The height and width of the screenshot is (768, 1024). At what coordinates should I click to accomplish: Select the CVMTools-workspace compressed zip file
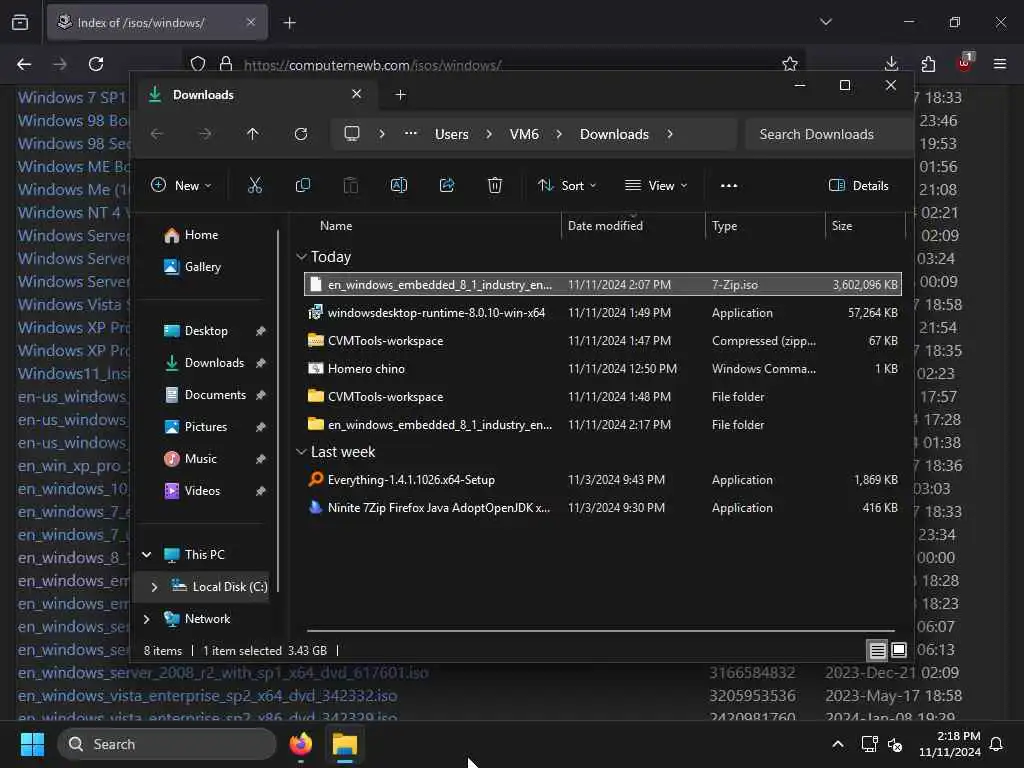(x=603, y=341)
